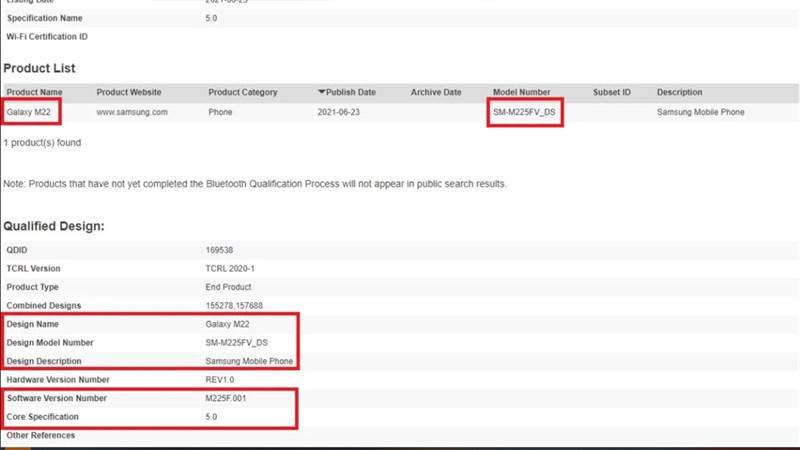Click the Software Version Number label
This screenshot has height=450, width=800.
pos(57,398)
